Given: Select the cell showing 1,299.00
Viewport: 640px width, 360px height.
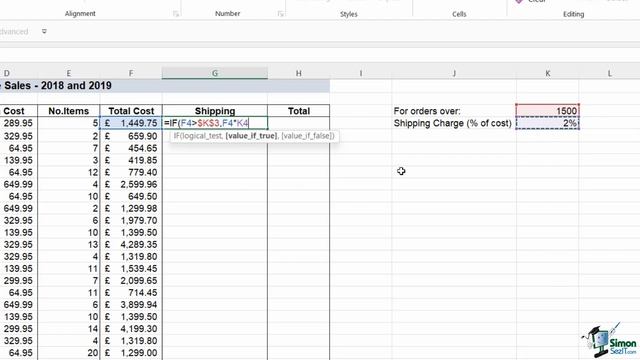Looking at the screenshot, I should (131, 353).
